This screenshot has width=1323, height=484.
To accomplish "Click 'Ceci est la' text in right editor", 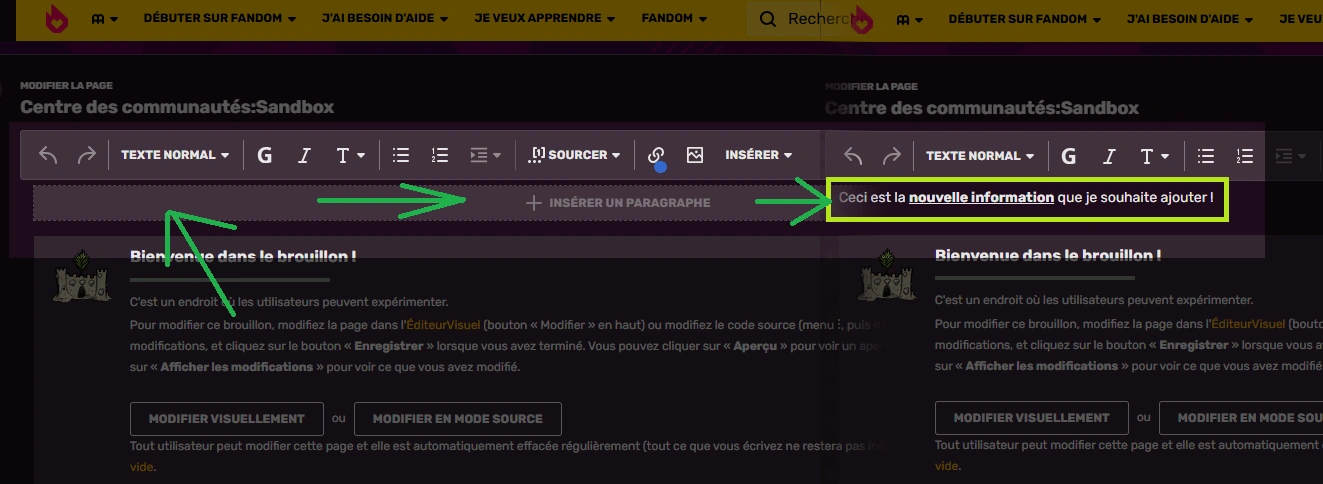I will coord(872,198).
